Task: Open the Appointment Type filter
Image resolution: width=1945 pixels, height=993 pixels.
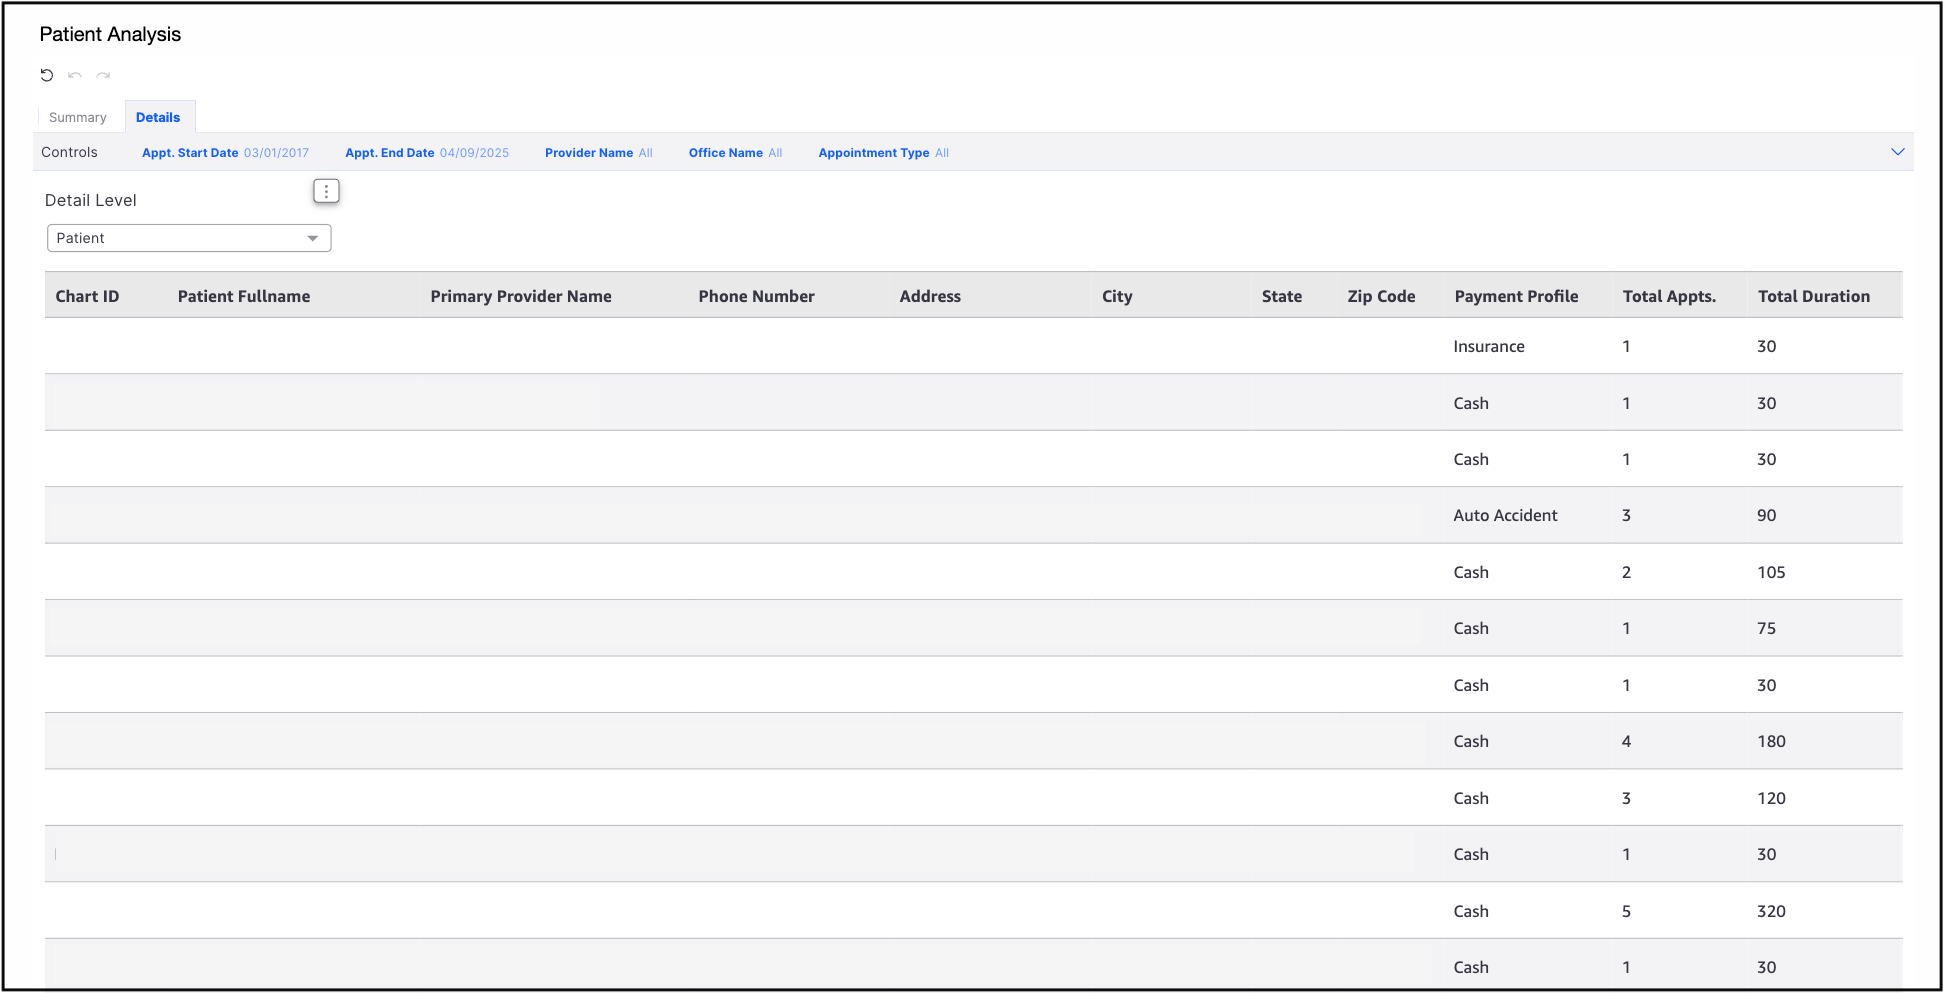Action: 883,153
